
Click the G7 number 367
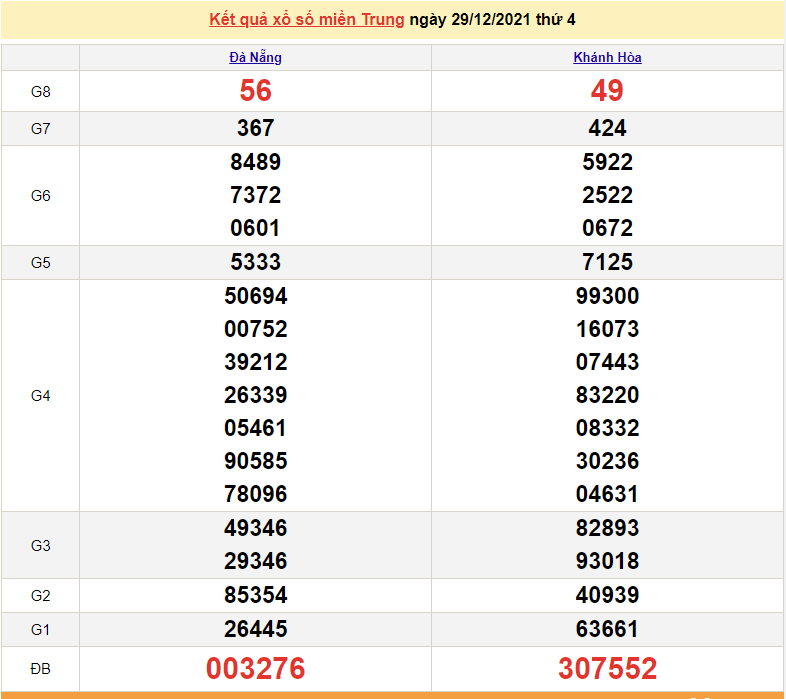point(255,128)
